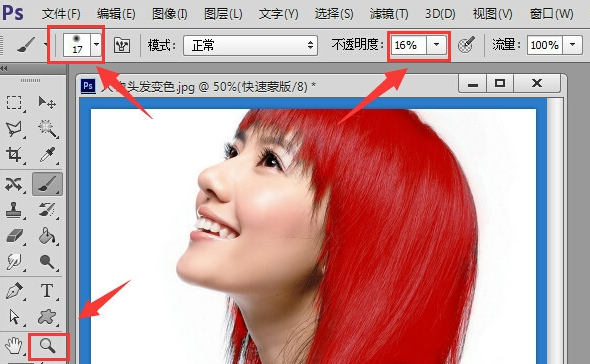This screenshot has width=590, height=364.
Task: Select the Clone Stamp tool
Action: [x=14, y=210]
